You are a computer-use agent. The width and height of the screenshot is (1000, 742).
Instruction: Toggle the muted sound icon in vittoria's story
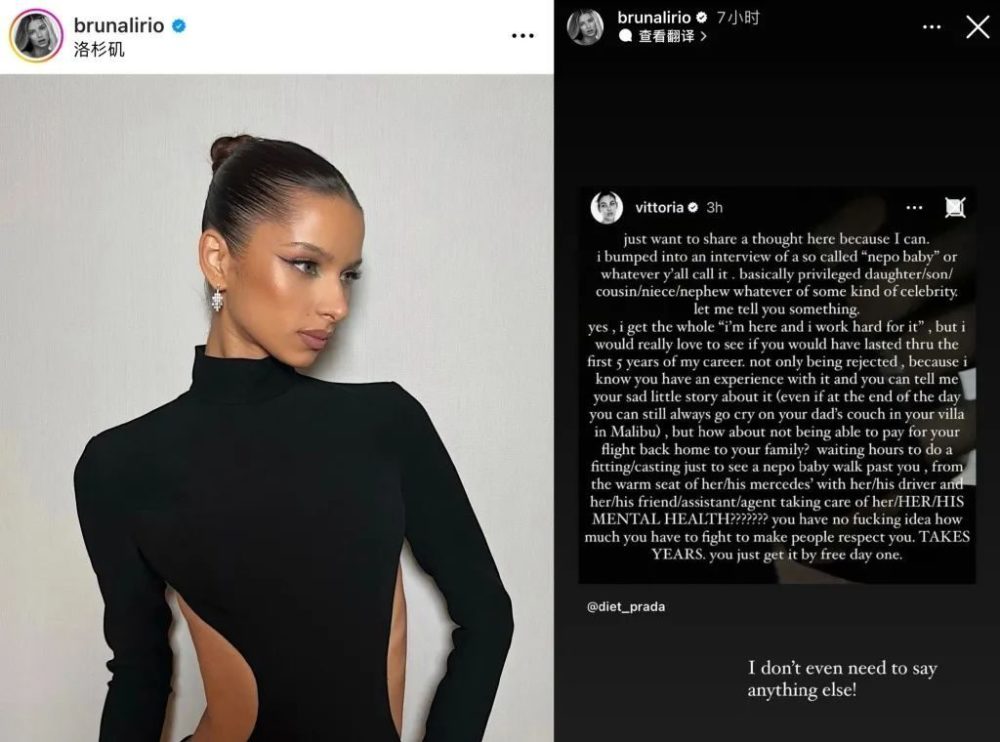[x=955, y=207]
